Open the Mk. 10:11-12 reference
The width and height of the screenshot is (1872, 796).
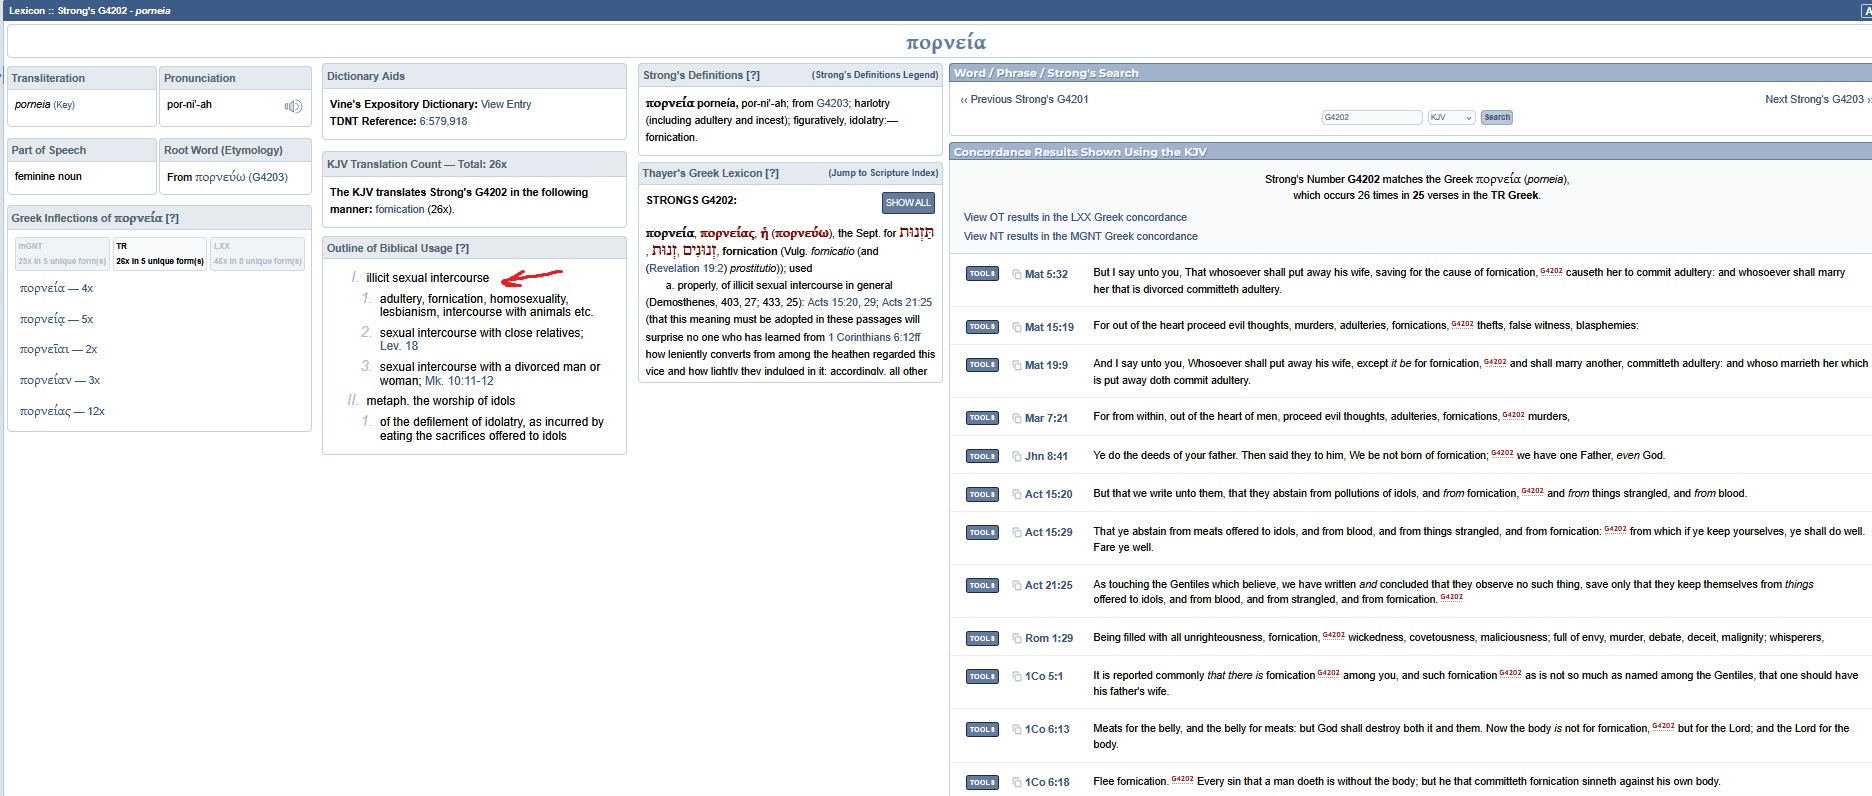pos(459,381)
